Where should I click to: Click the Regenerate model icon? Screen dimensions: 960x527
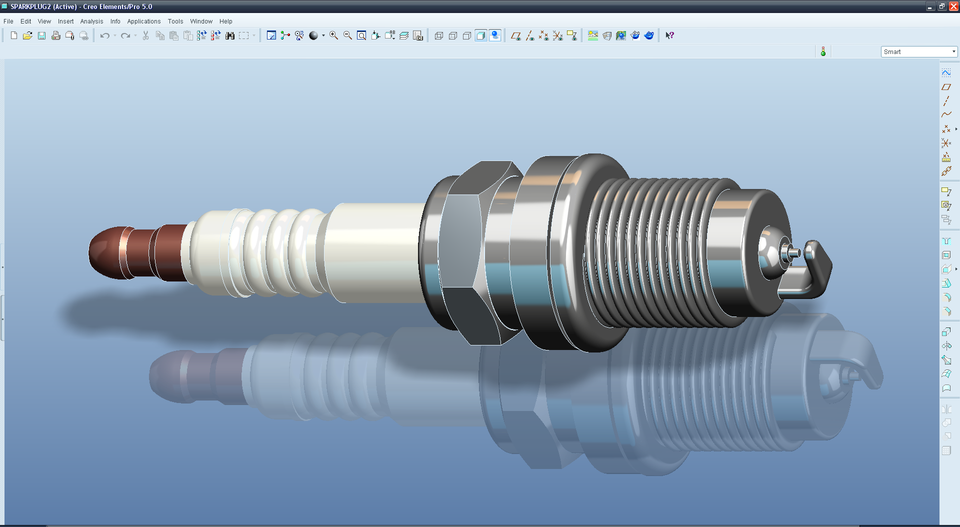click(201, 36)
